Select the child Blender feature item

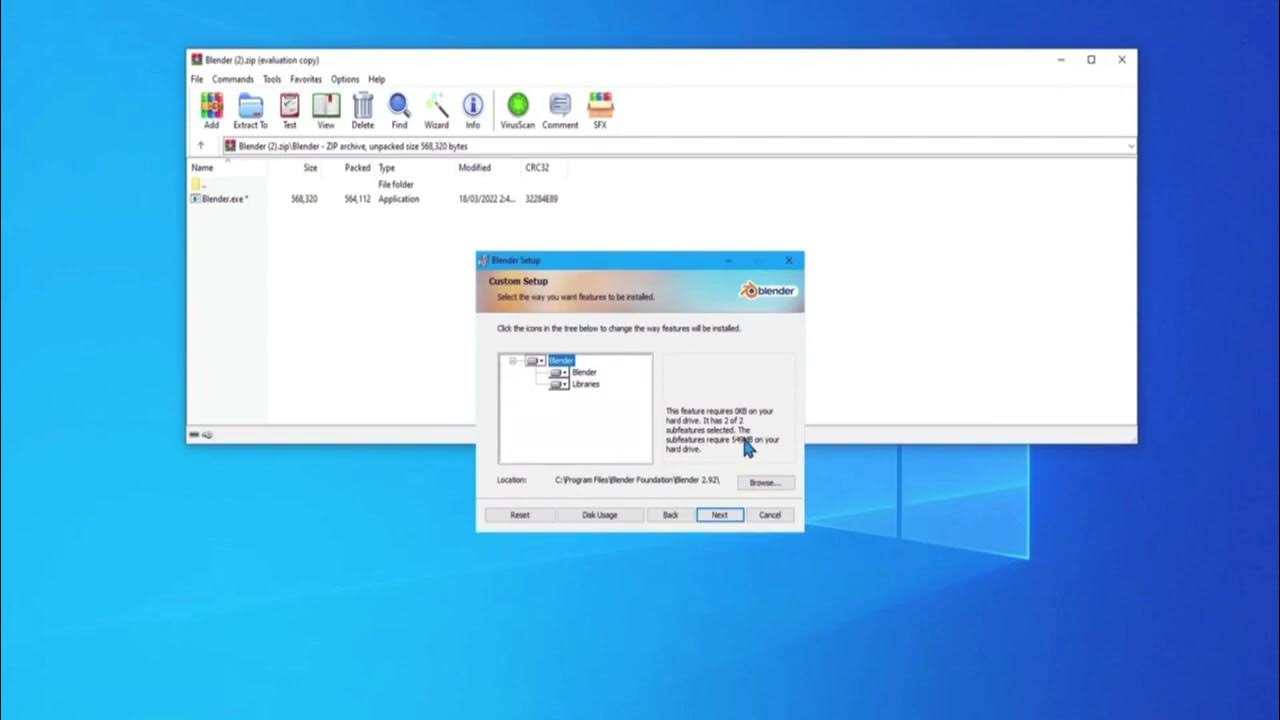click(584, 373)
